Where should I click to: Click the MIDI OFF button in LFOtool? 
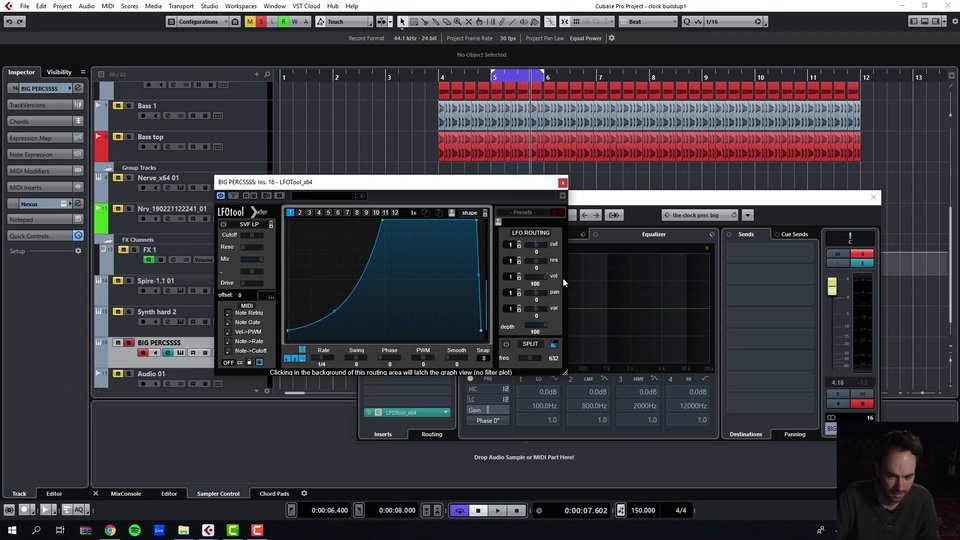coord(228,362)
